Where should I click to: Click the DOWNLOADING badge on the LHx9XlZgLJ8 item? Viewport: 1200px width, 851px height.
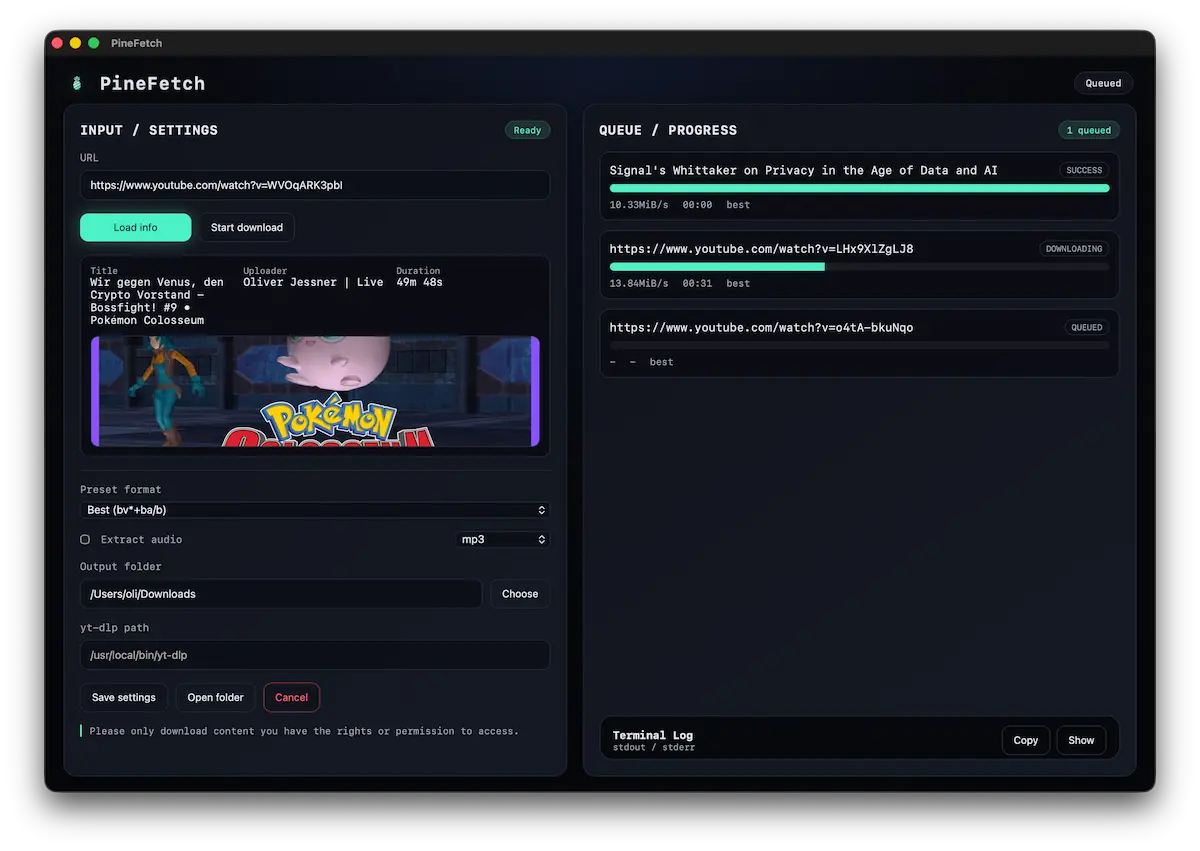[x=1074, y=248]
